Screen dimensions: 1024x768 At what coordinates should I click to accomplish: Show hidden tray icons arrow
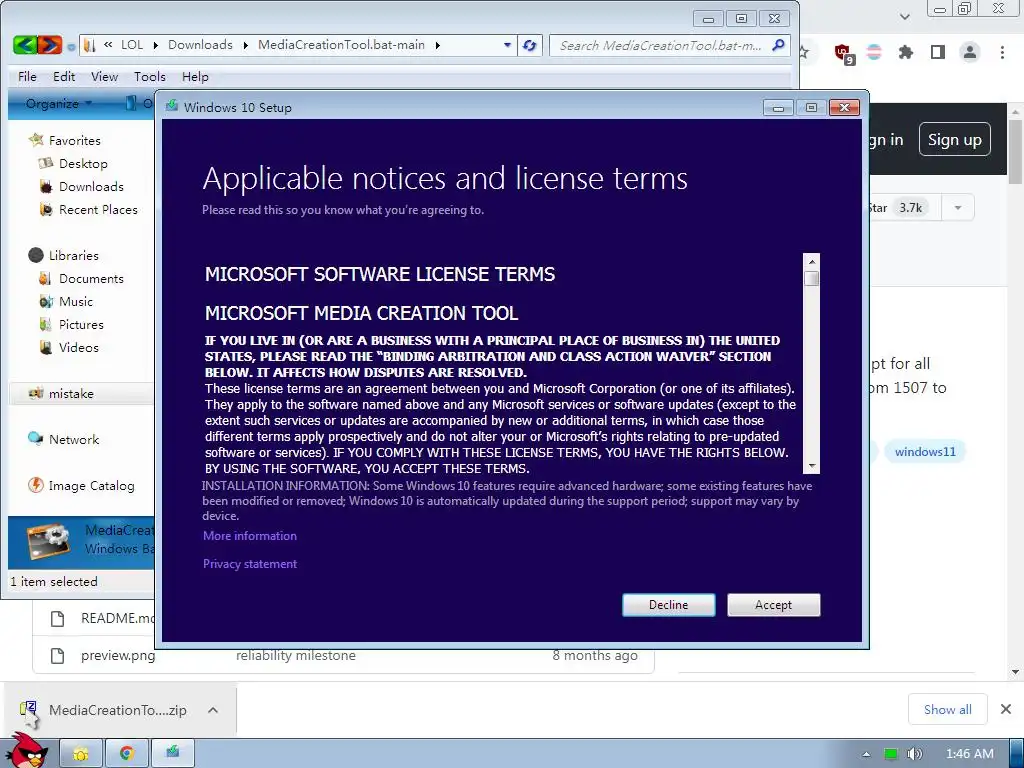point(866,754)
